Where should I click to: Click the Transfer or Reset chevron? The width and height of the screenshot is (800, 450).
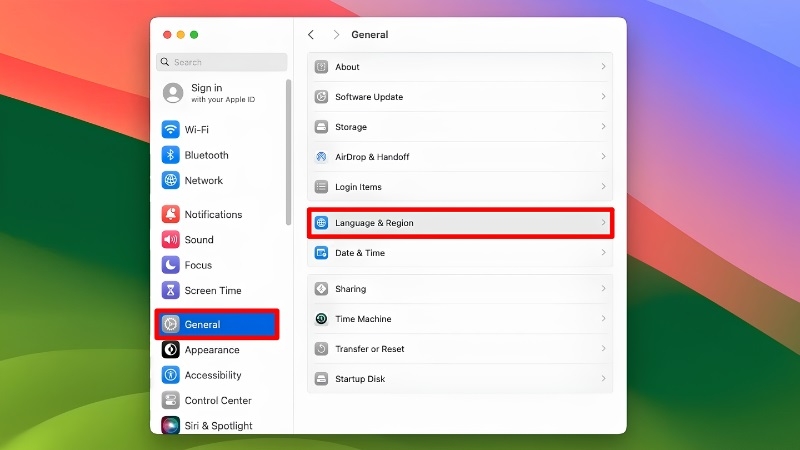603,348
